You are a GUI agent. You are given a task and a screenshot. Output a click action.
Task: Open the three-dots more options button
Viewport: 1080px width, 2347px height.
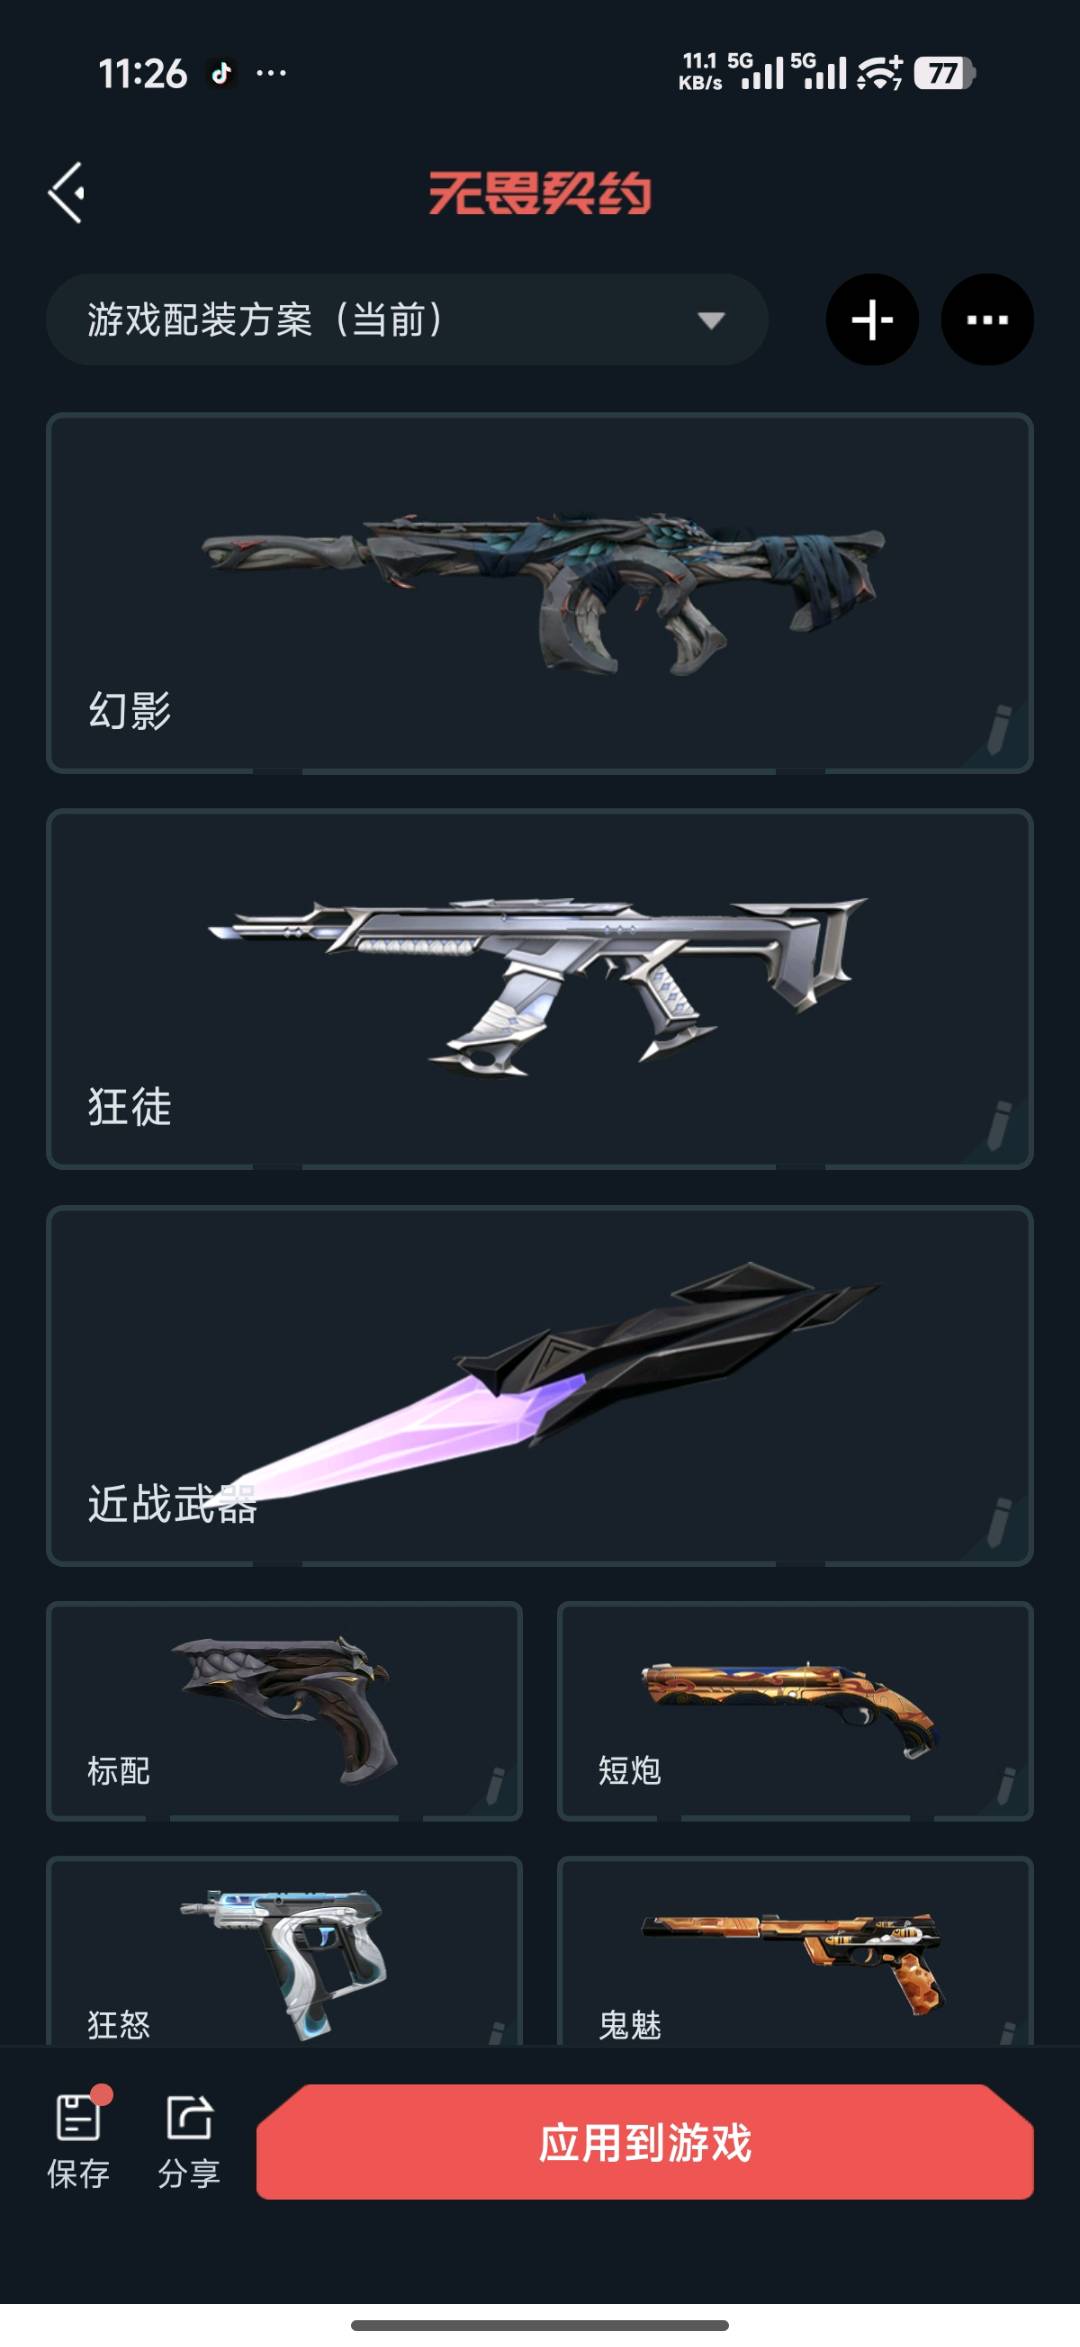(x=987, y=320)
